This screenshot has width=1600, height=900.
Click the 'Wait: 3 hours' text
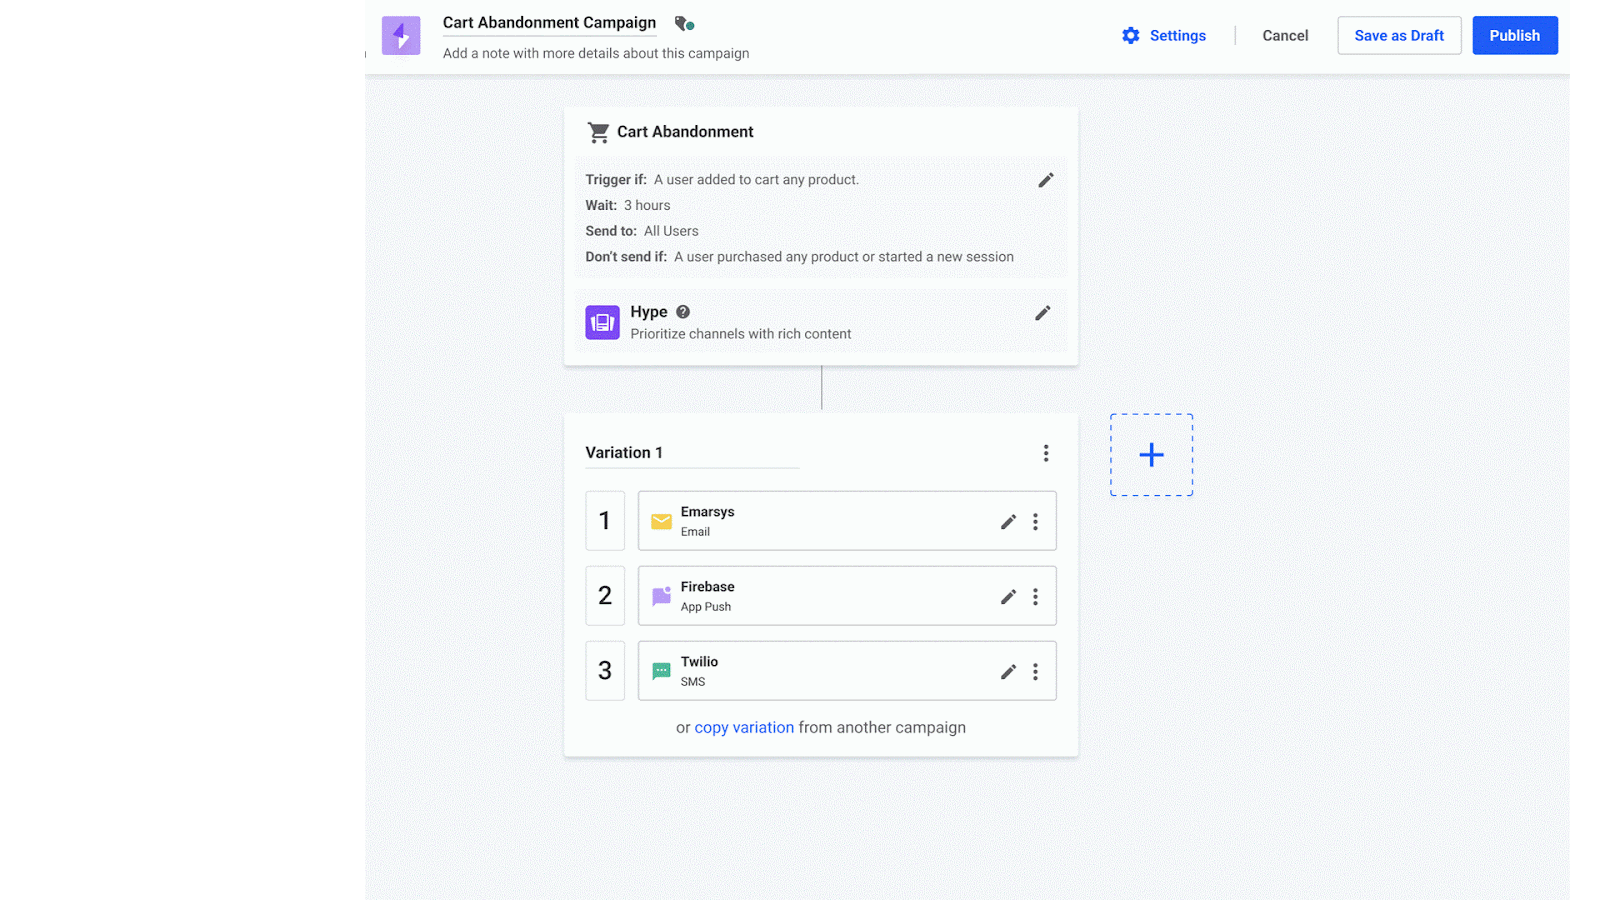(x=628, y=206)
